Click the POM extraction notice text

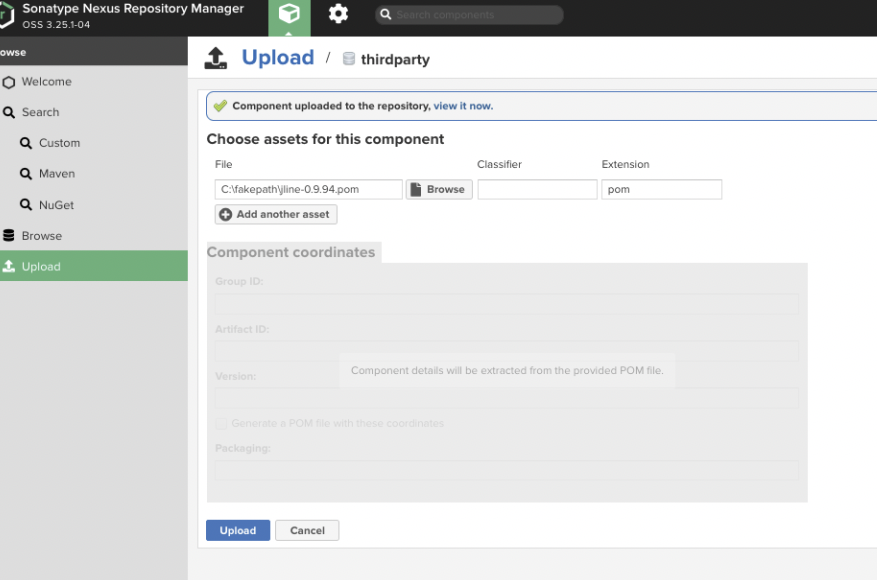(507, 370)
